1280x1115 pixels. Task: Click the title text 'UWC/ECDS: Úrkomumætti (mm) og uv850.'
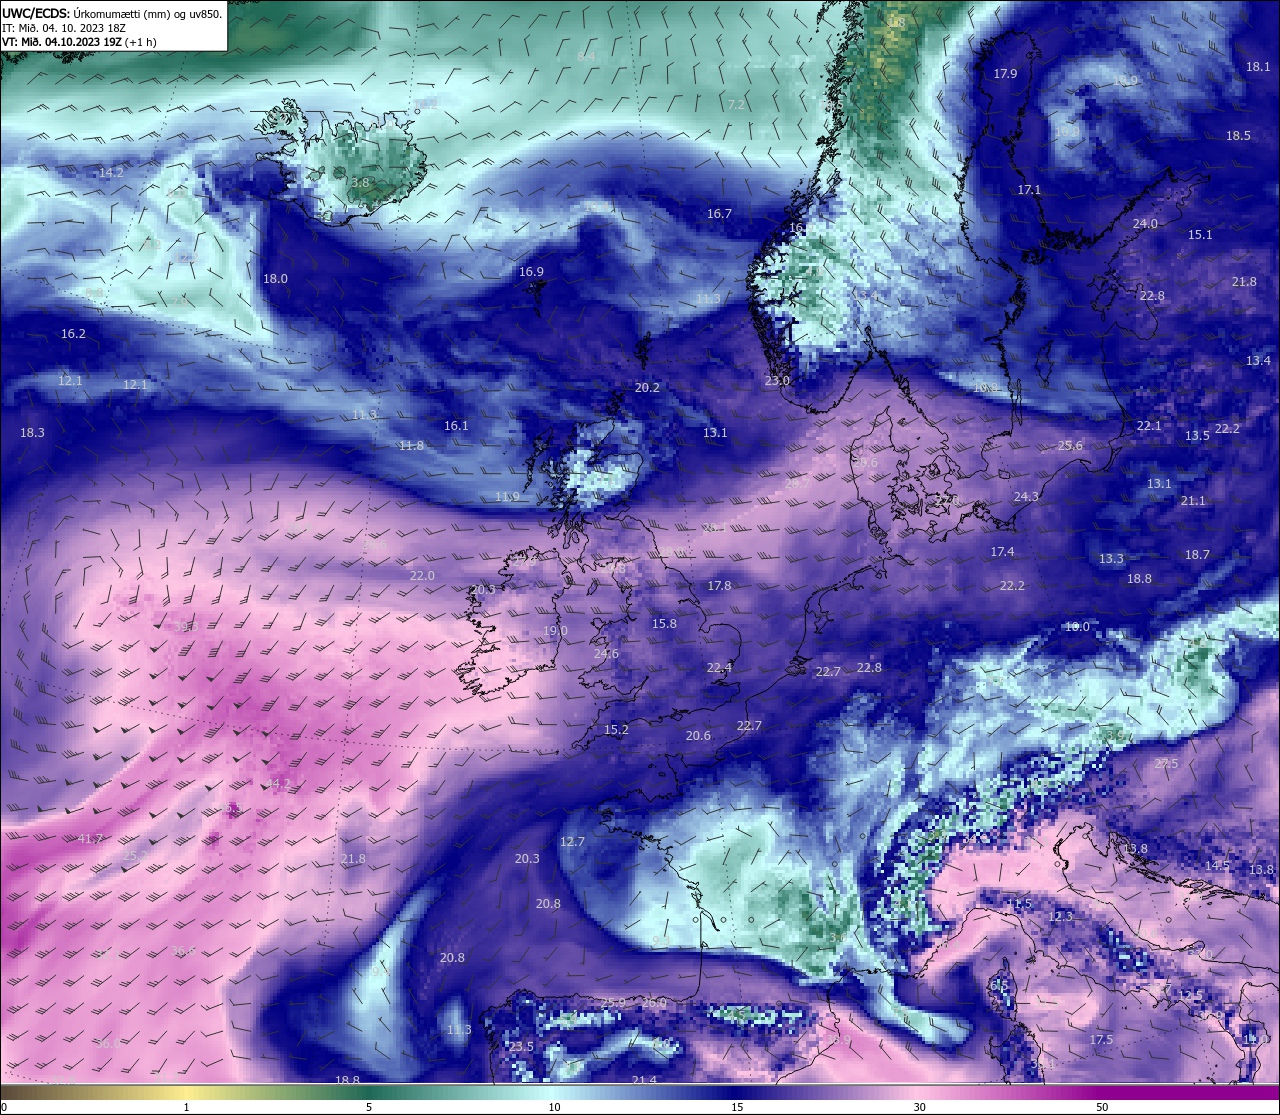tap(112, 13)
